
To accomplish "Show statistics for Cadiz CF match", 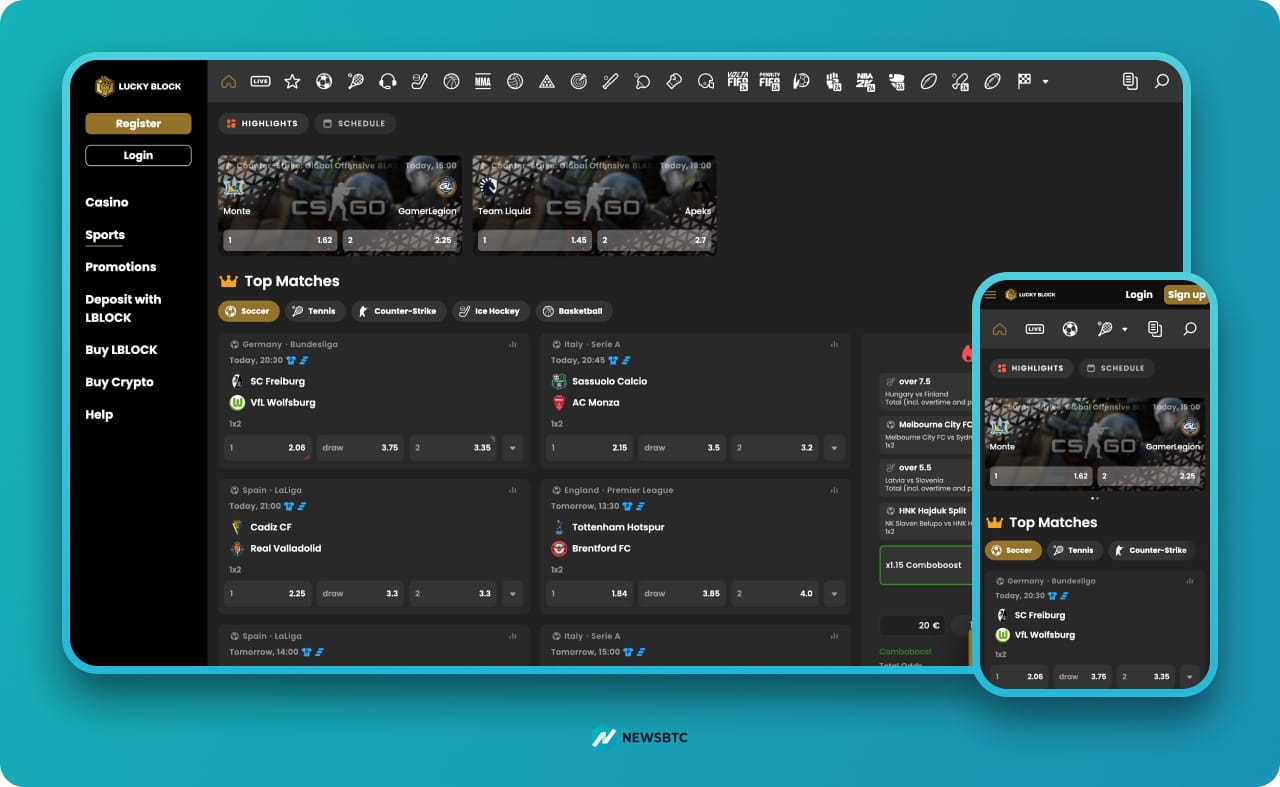I will point(513,490).
